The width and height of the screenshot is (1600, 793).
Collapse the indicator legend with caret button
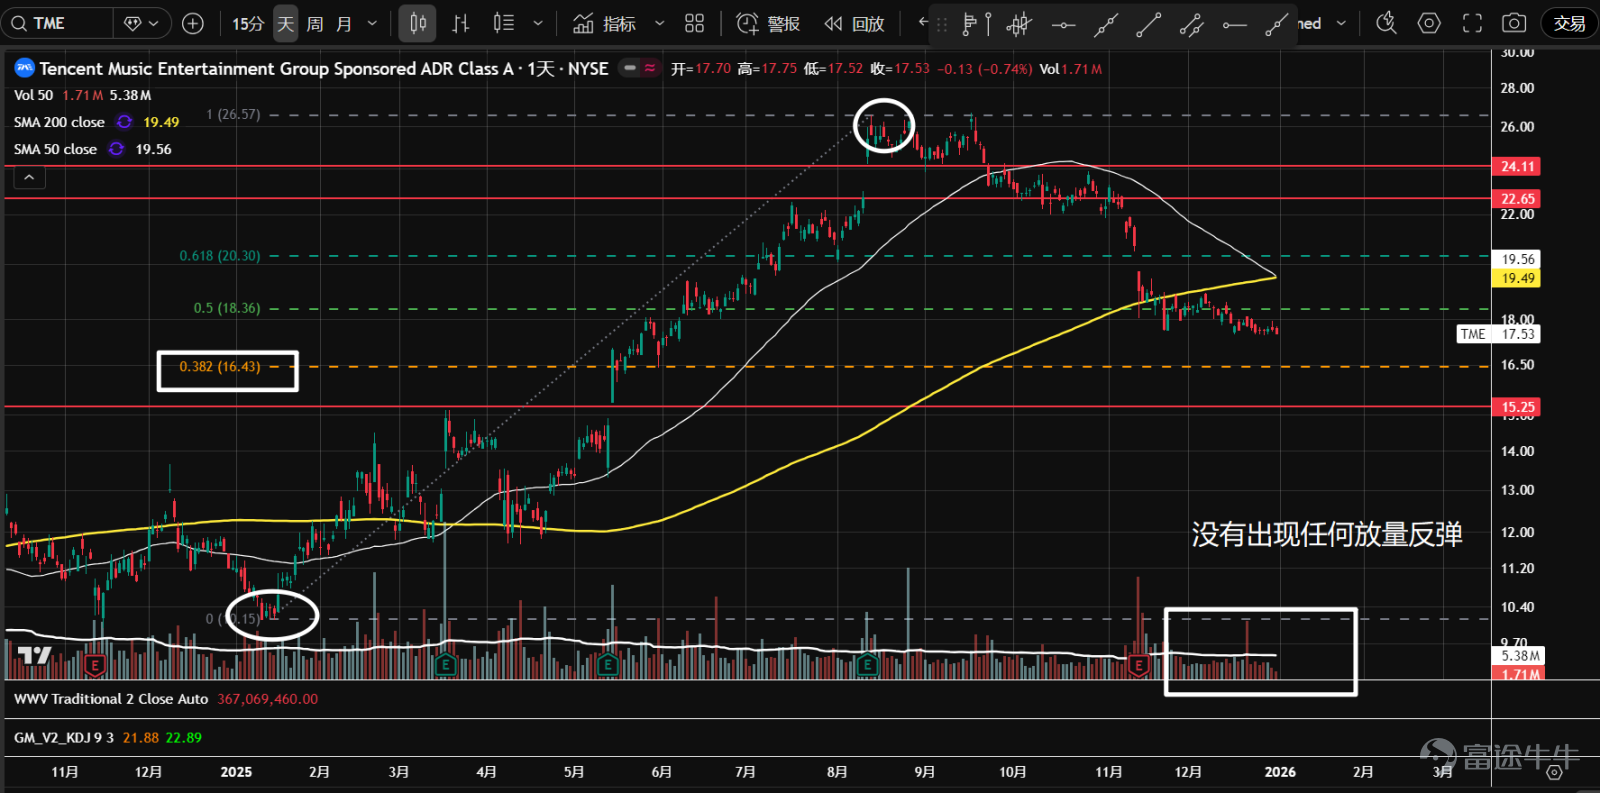(29, 177)
